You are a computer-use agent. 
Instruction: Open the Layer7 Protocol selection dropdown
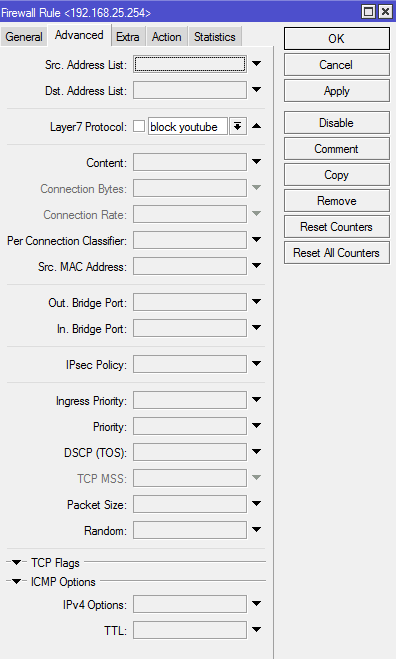[238, 126]
